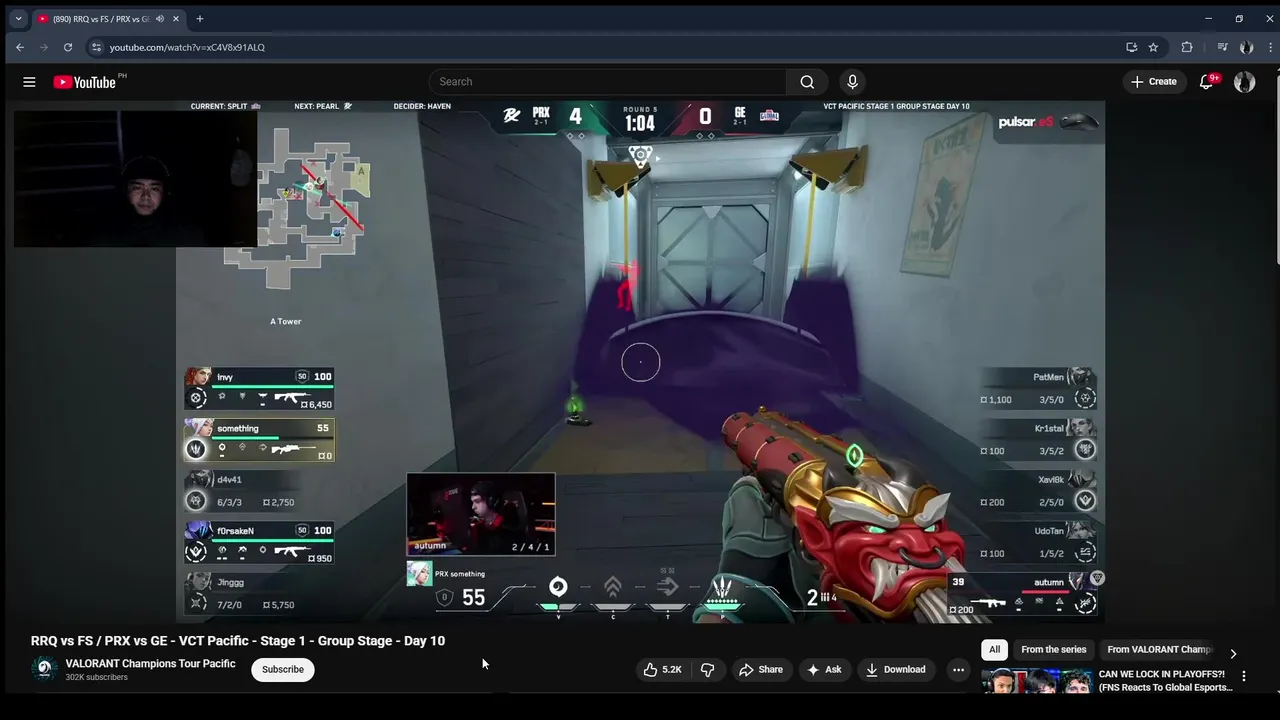Select the All filter chip
Screen dimensions: 1280x720
[x=994, y=649]
